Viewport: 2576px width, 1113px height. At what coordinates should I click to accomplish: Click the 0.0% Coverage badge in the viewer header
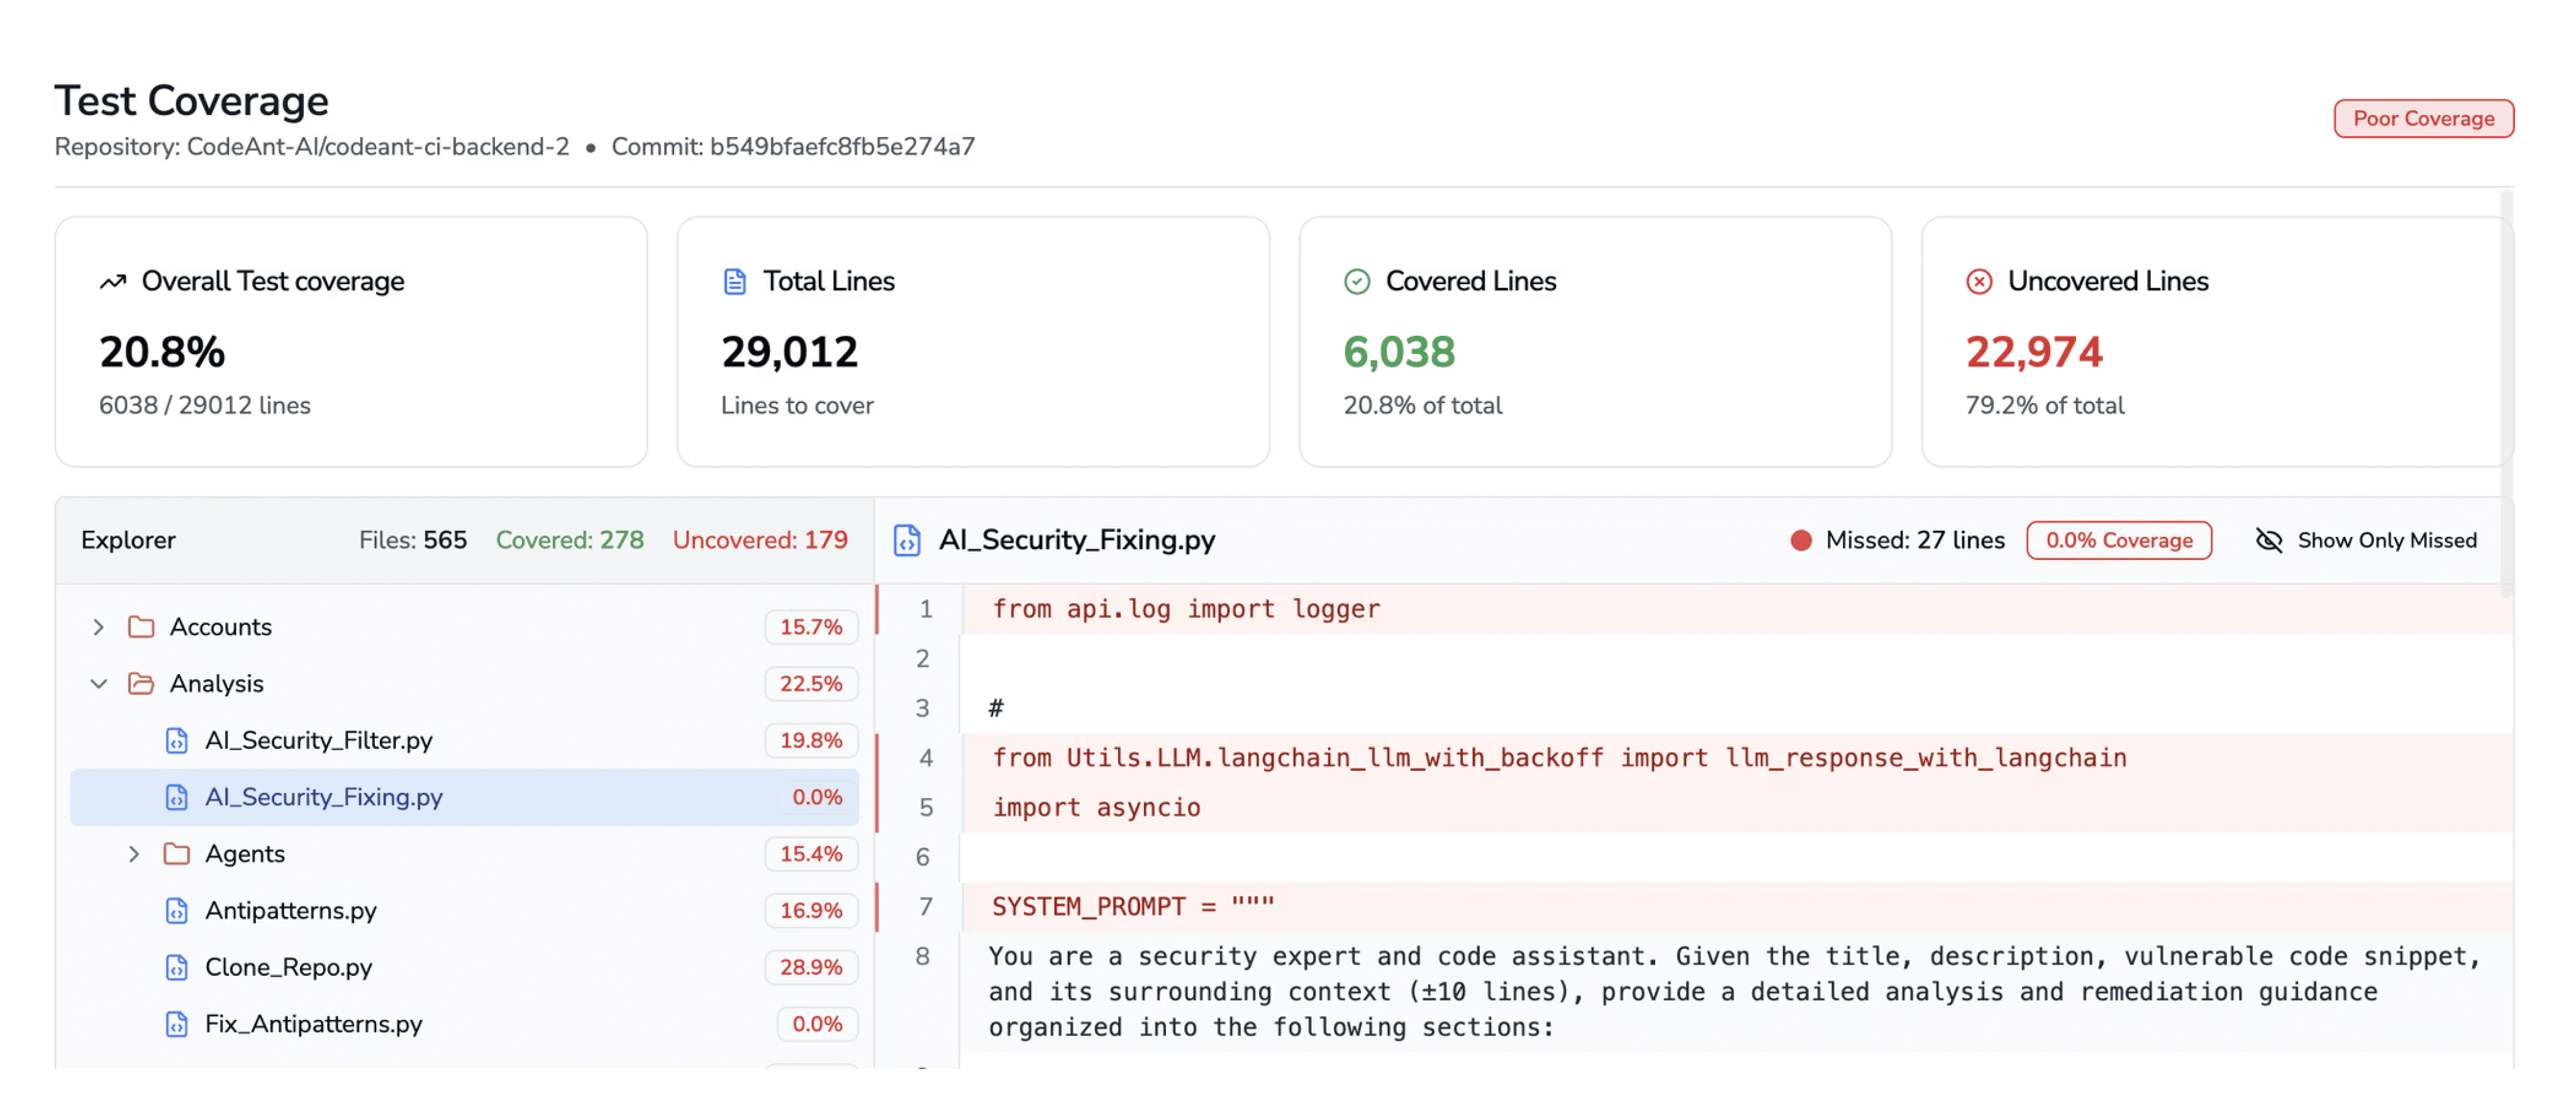click(2118, 541)
